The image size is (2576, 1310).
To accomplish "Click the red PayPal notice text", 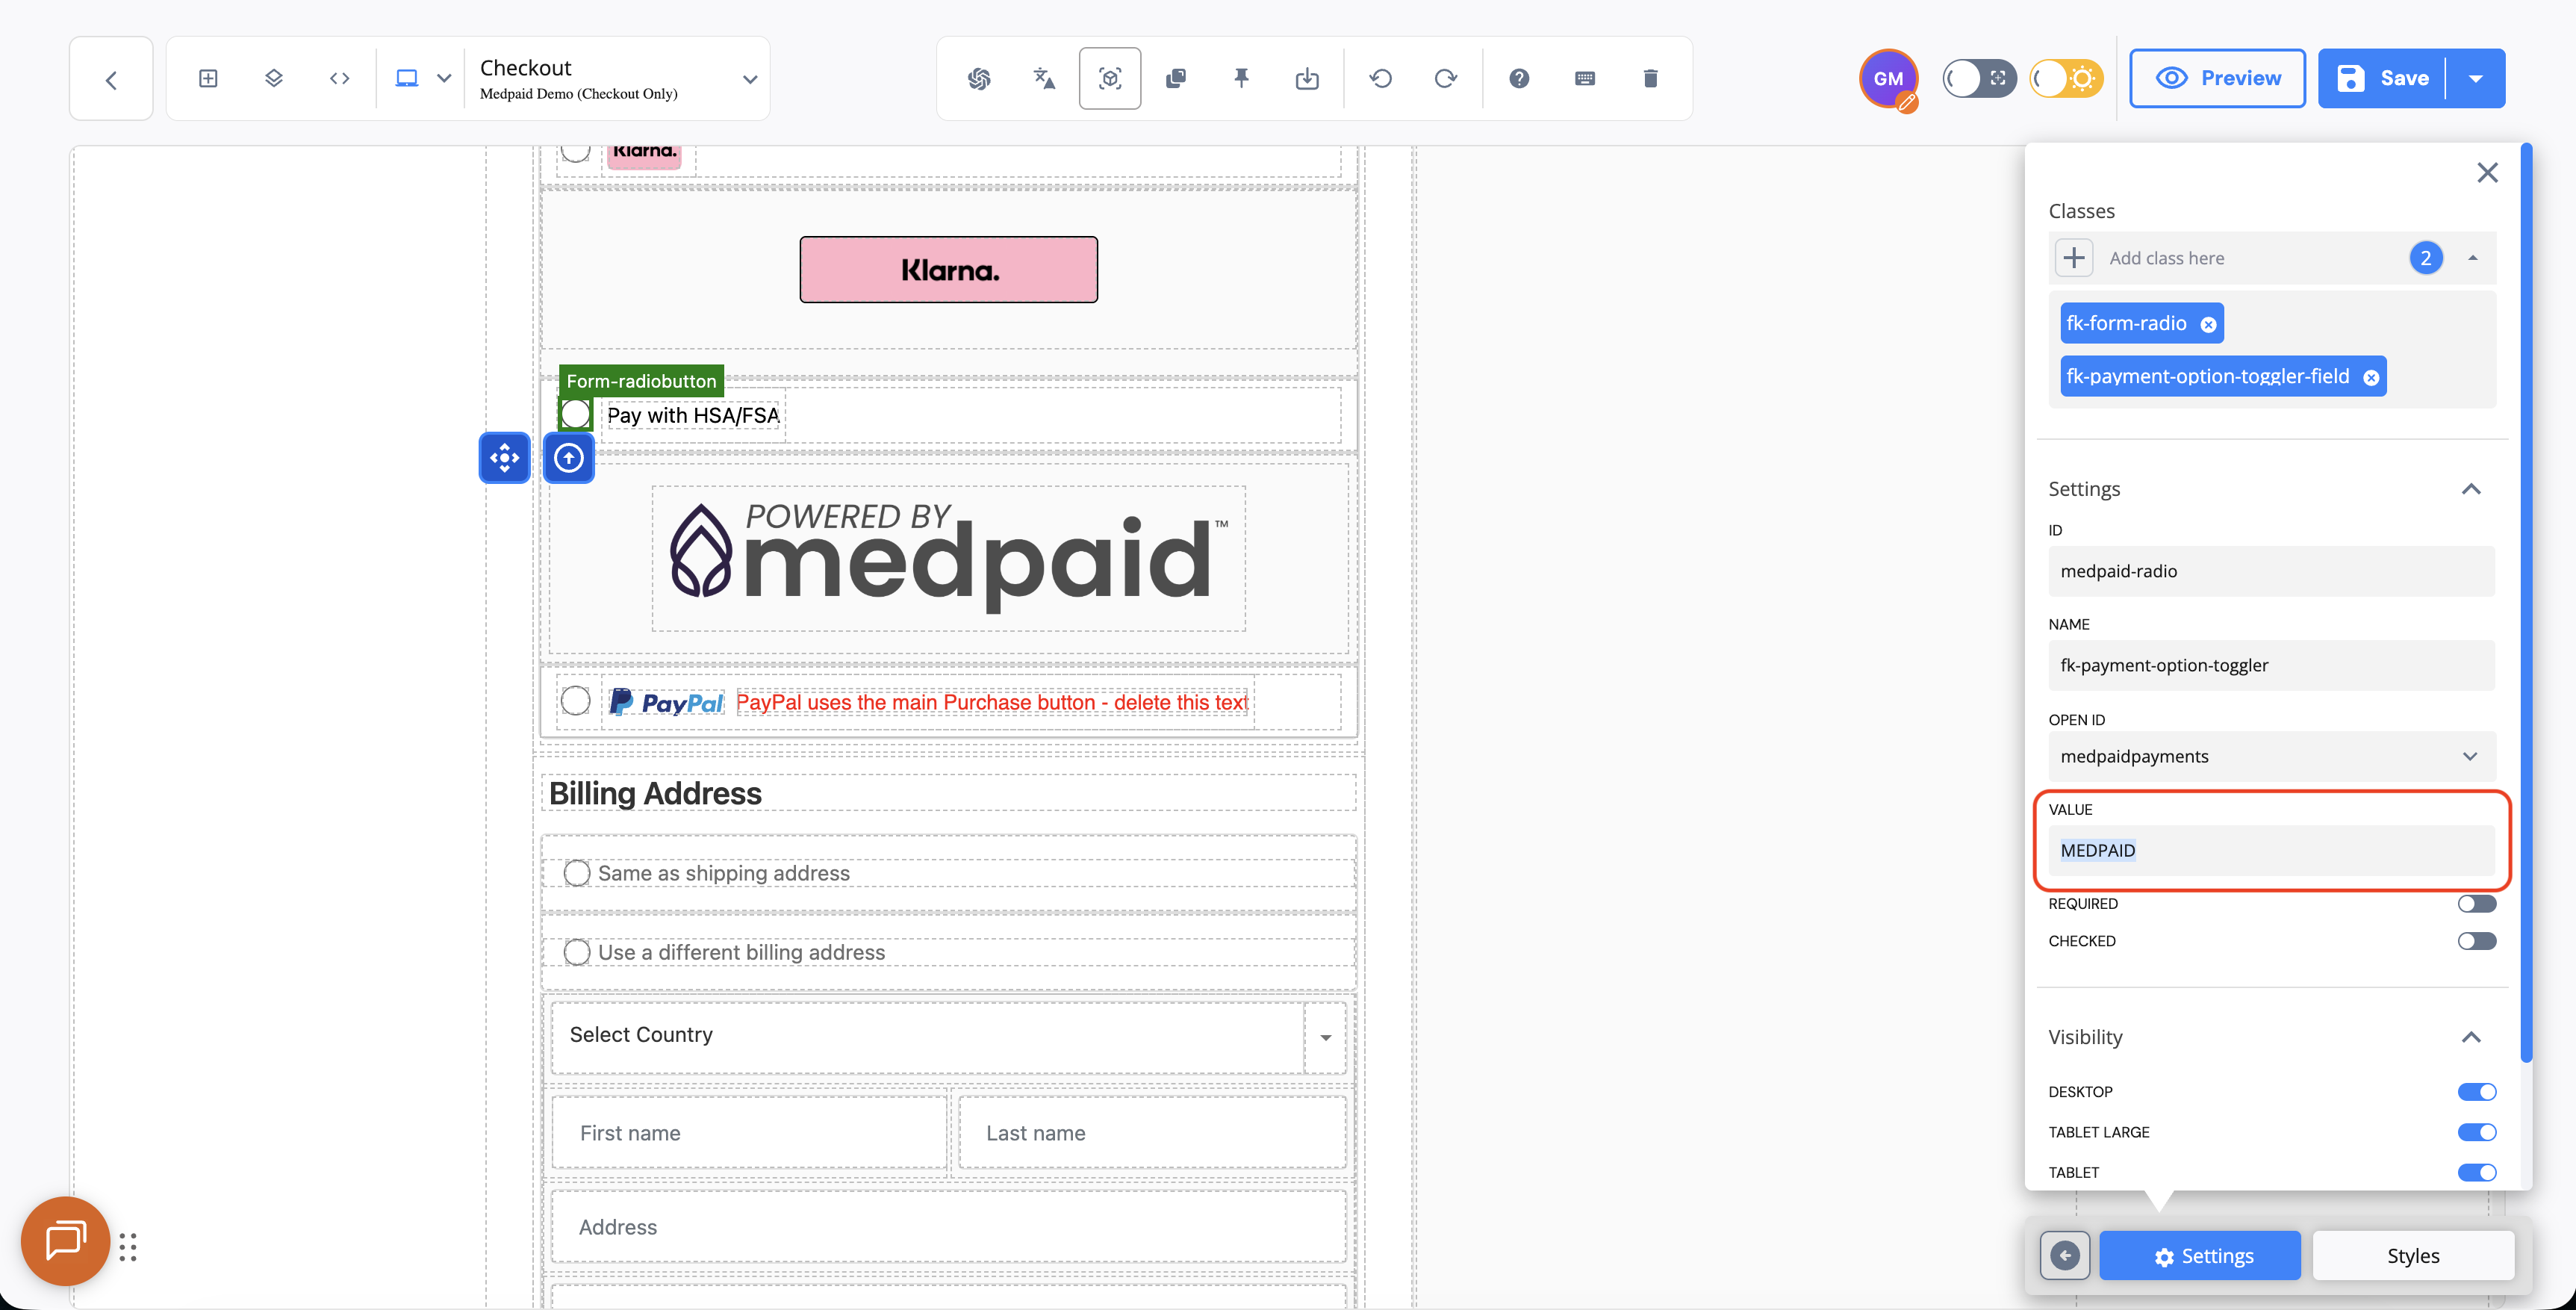I will [992, 703].
